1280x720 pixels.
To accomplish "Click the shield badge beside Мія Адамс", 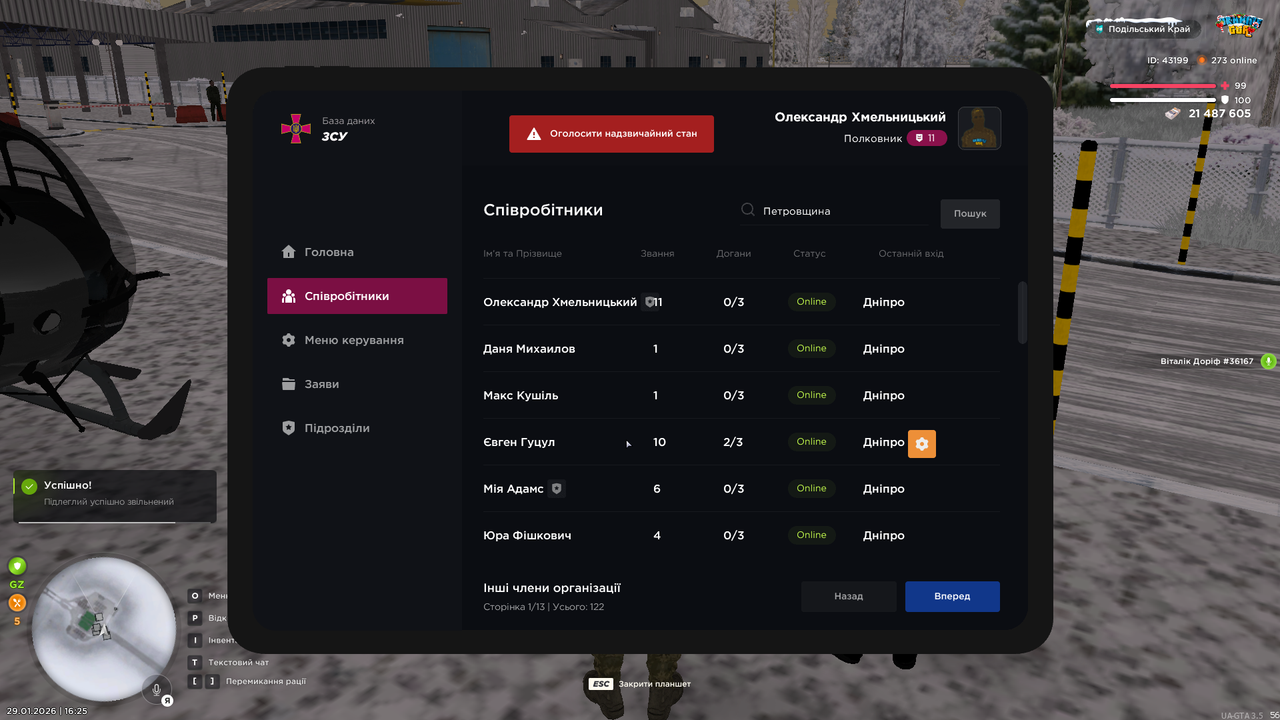I will tap(557, 489).
